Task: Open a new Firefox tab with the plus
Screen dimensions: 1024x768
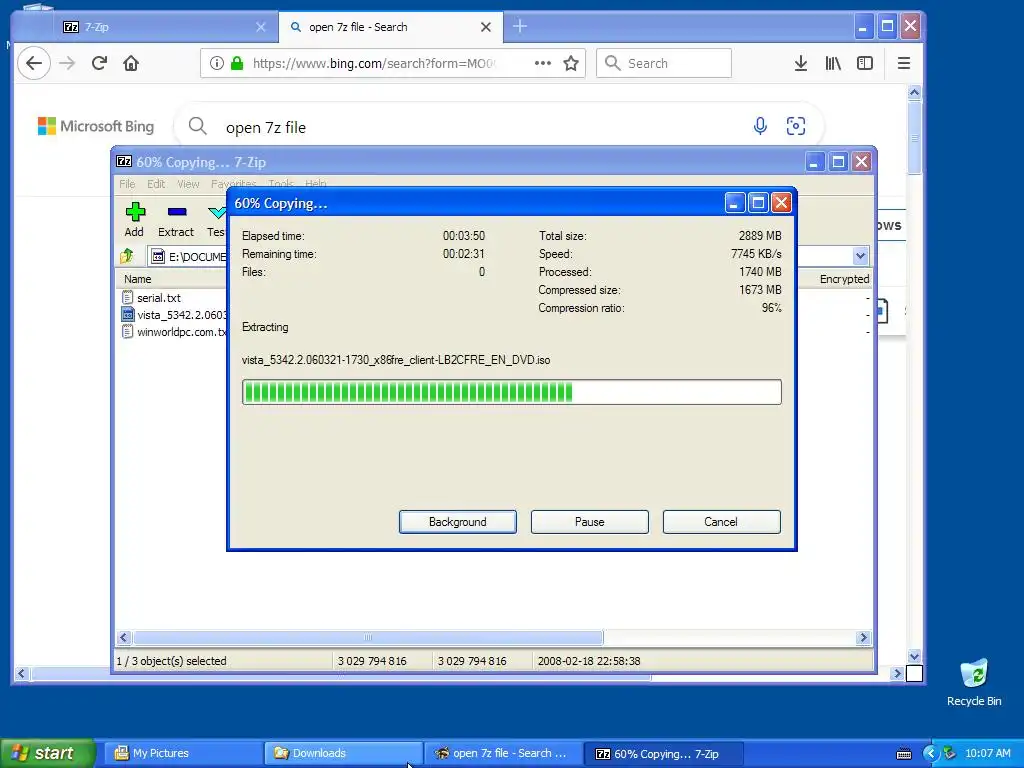Action: click(x=520, y=27)
